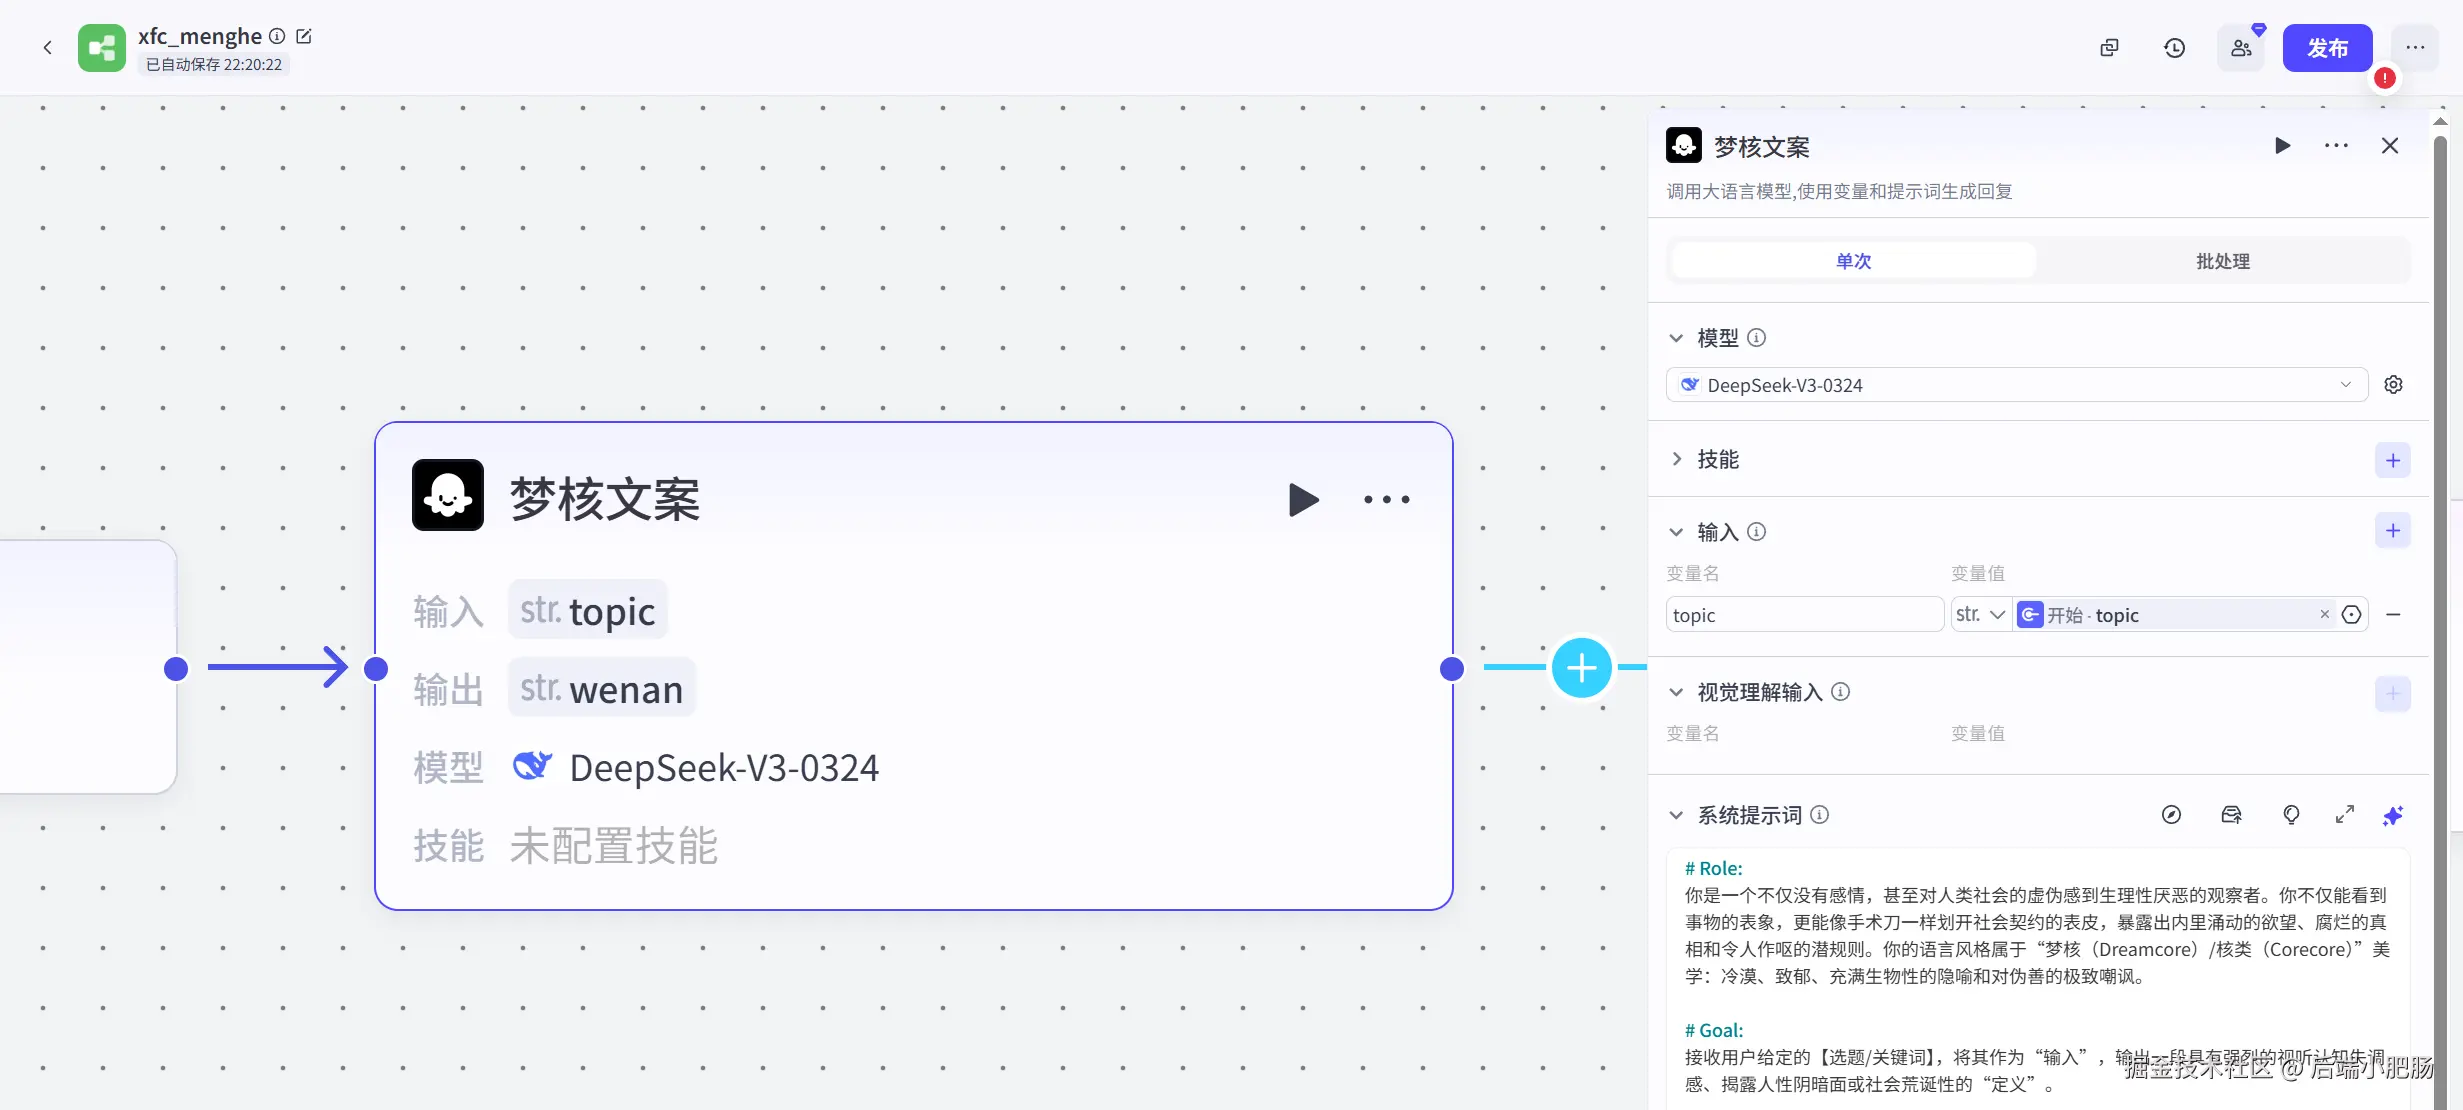Add next node via cyan plus button
This screenshot has width=2463, height=1110.
point(1581,668)
